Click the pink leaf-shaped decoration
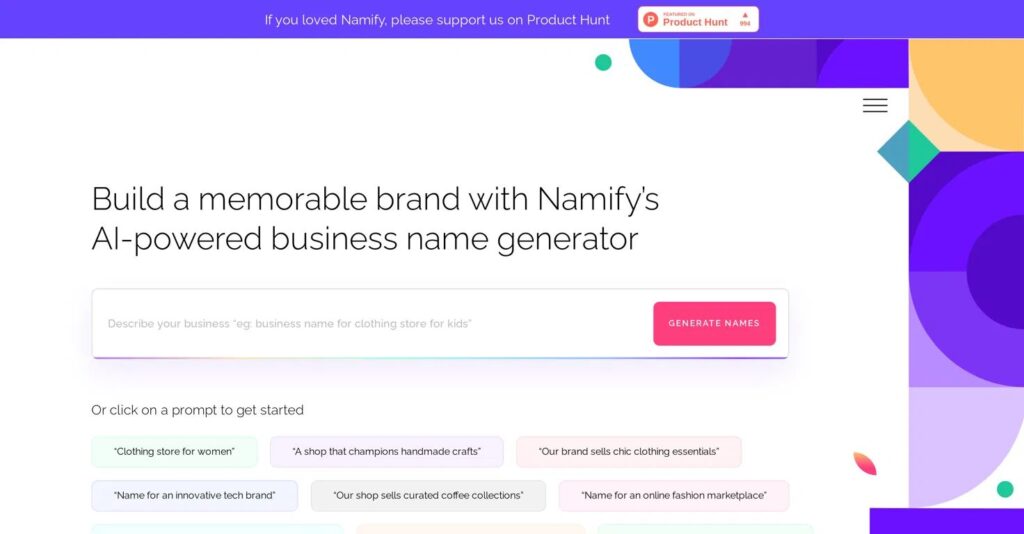Image resolution: width=1024 pixels, height=534 pixels. [864, 463]
